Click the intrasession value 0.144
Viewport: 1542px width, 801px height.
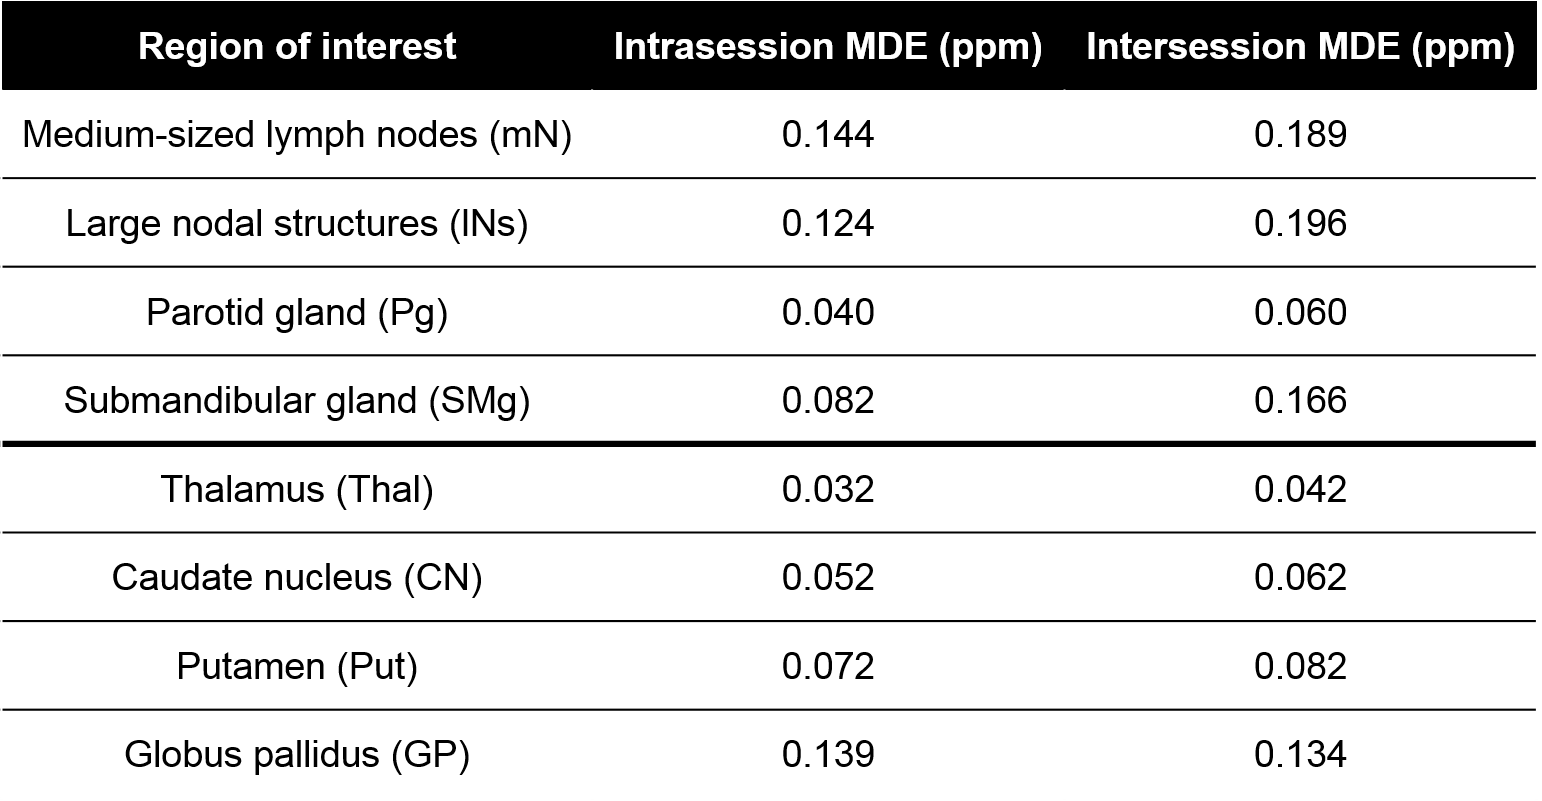click(x=828, y=134)
